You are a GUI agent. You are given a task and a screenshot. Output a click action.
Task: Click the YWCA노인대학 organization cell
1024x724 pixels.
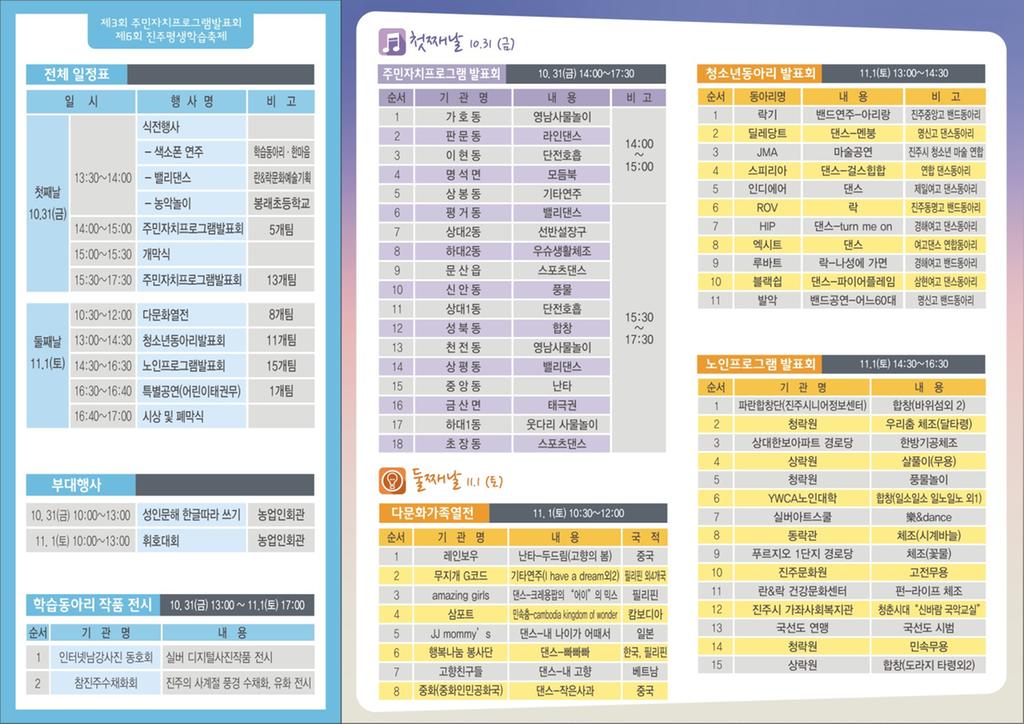pyautogui.click(x=802, y=498)
